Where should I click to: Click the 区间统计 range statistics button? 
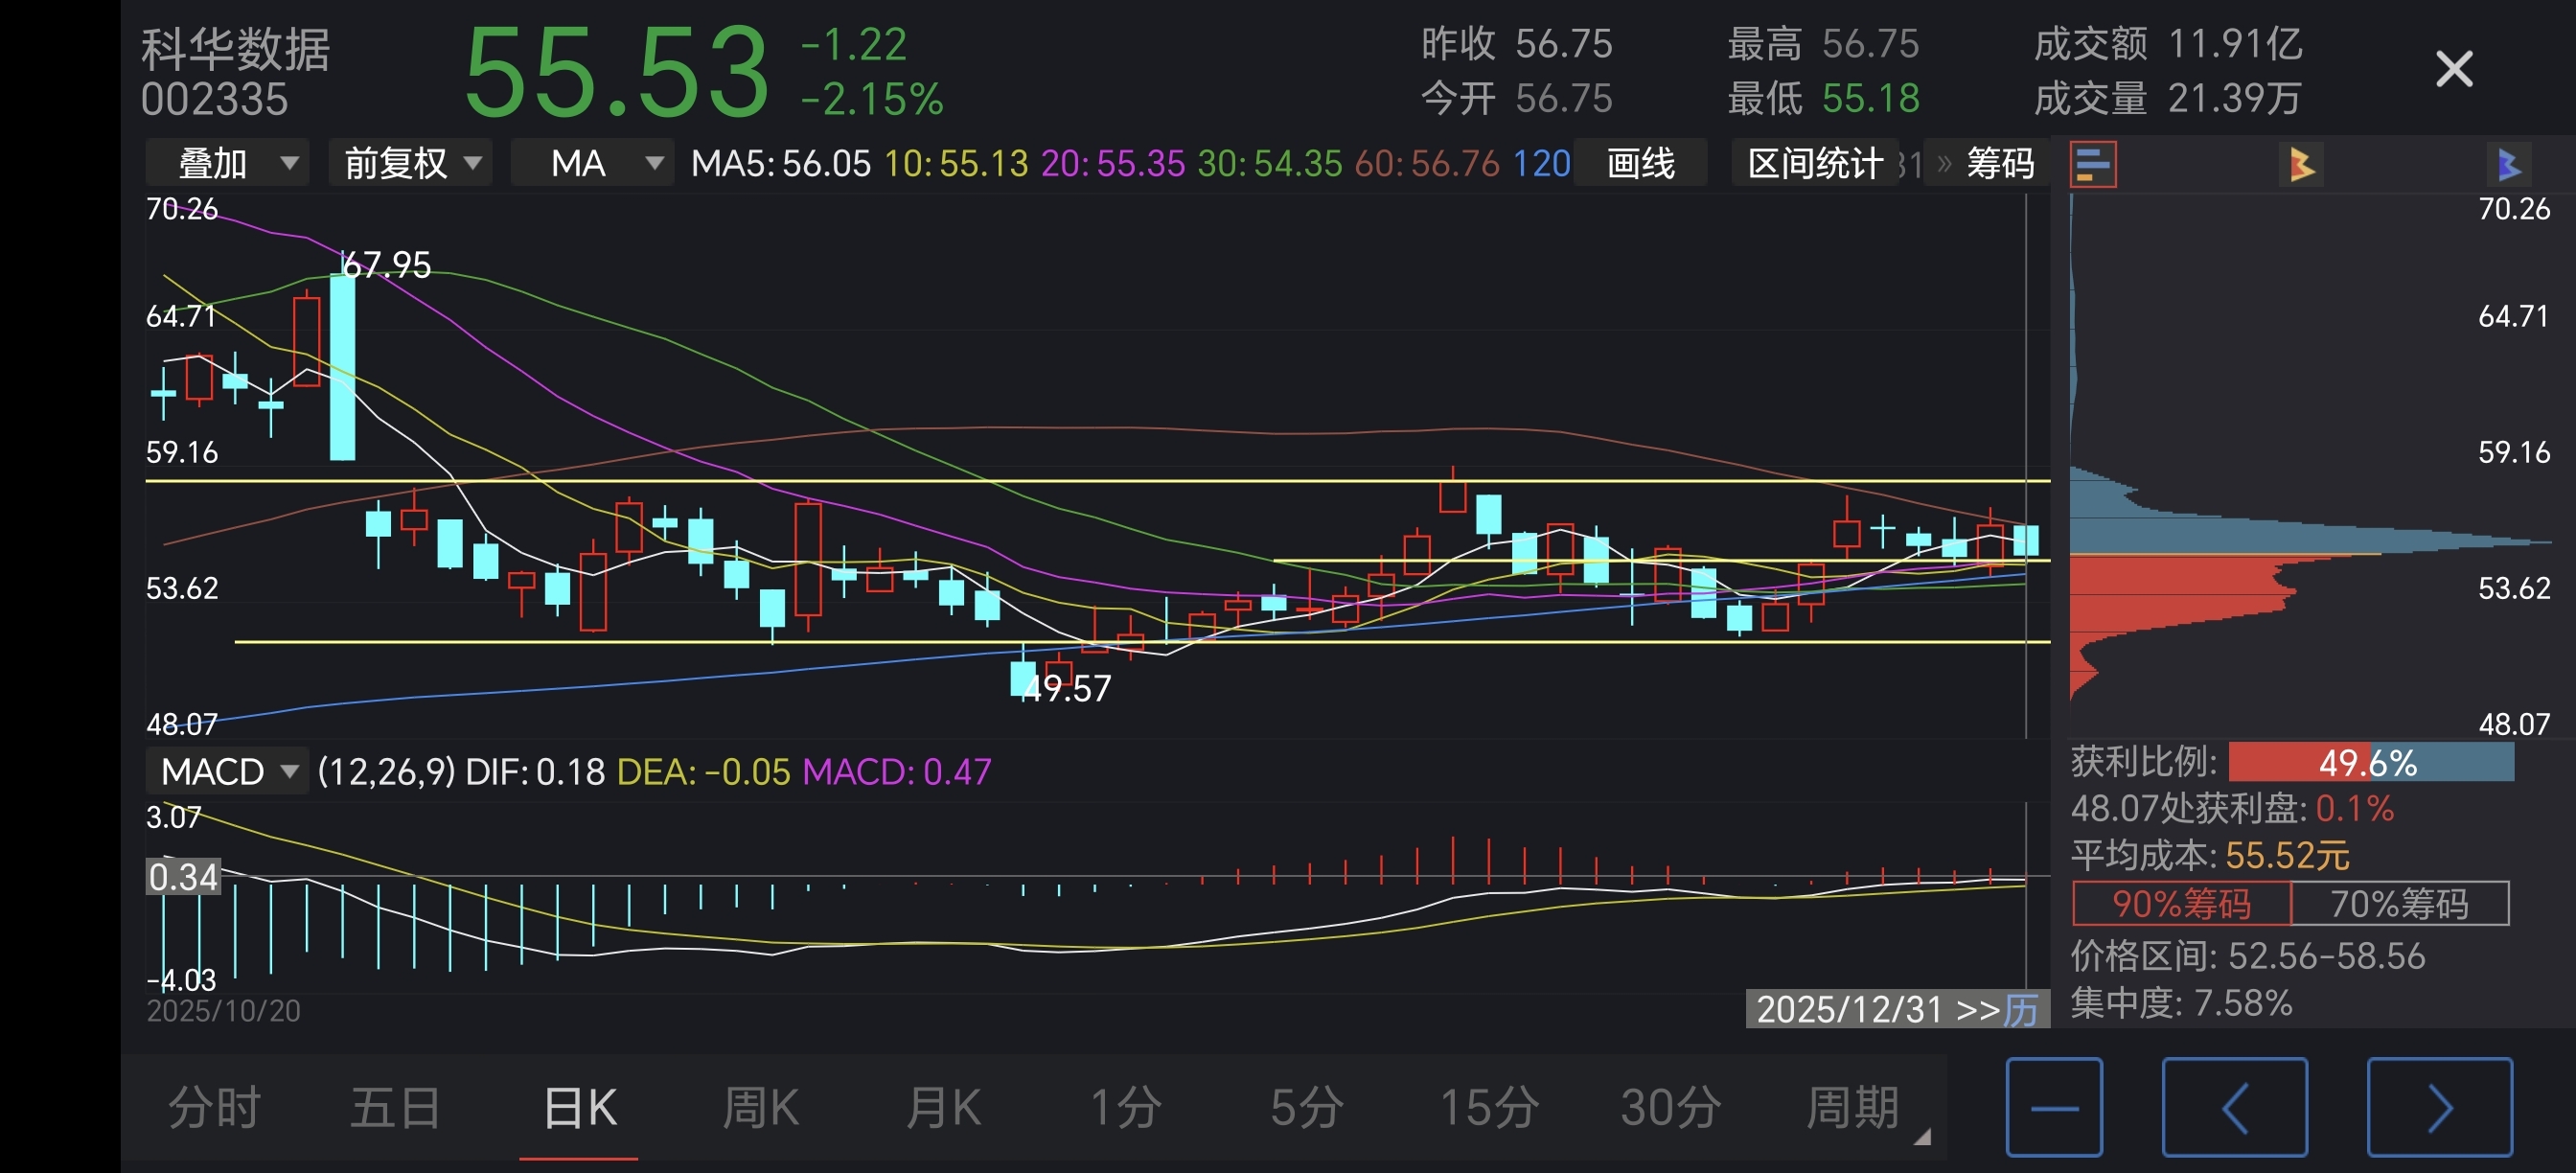1814,164
